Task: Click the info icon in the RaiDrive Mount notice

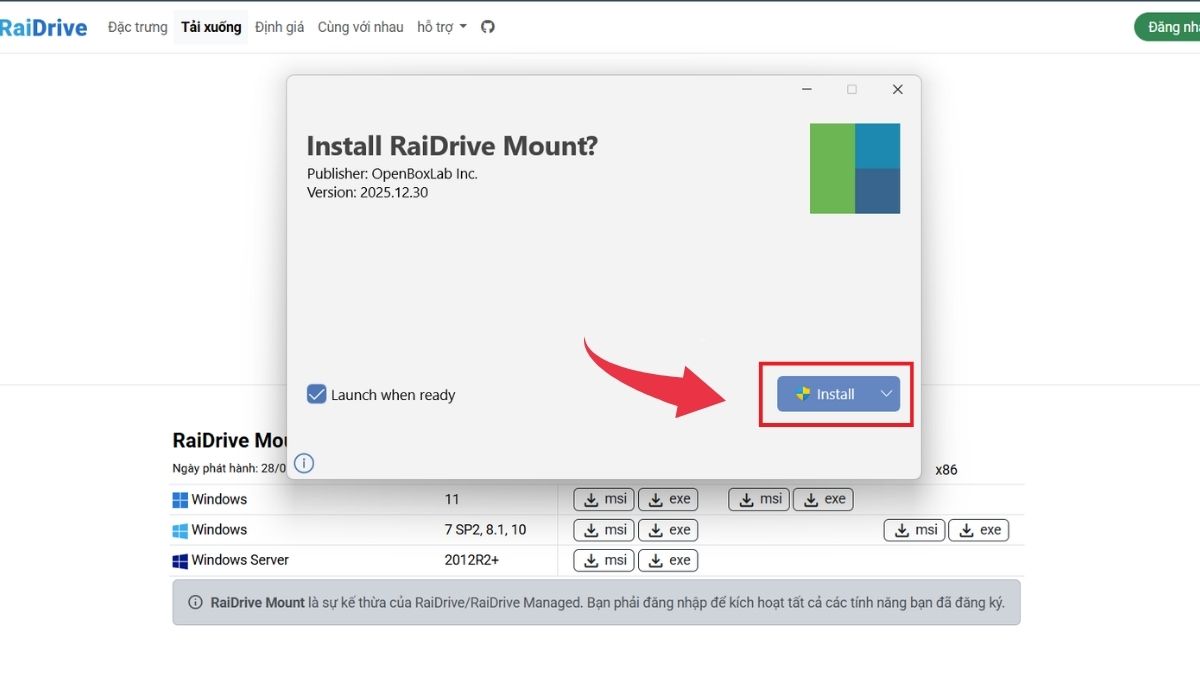Action: click(x=195, y=603)
